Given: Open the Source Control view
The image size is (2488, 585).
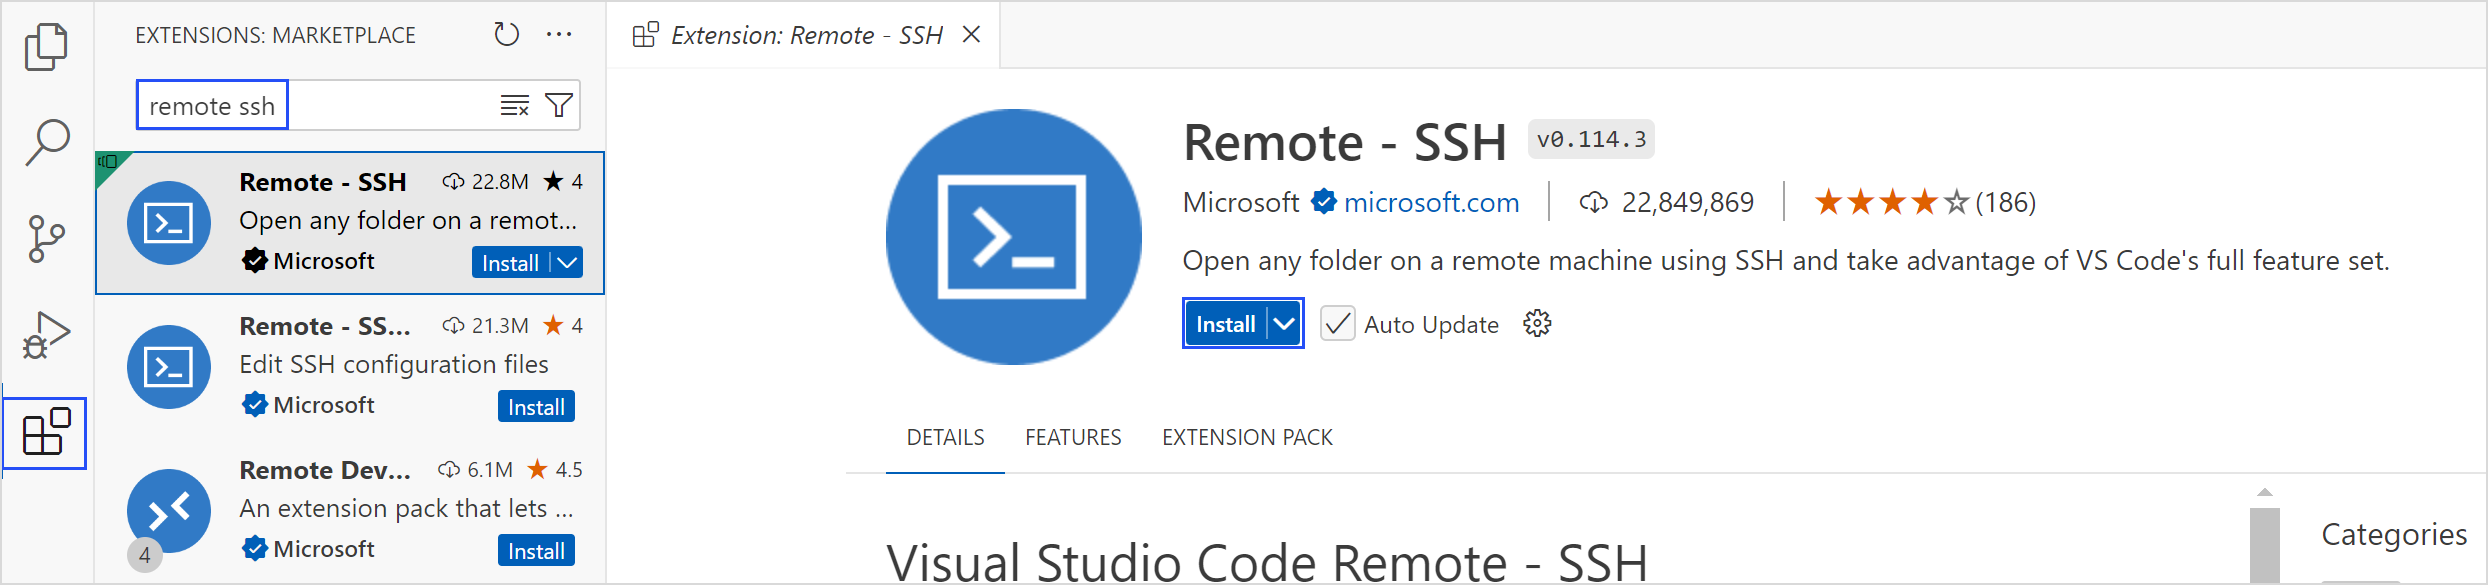Looking at the screenshot, I should click(46, 239).
